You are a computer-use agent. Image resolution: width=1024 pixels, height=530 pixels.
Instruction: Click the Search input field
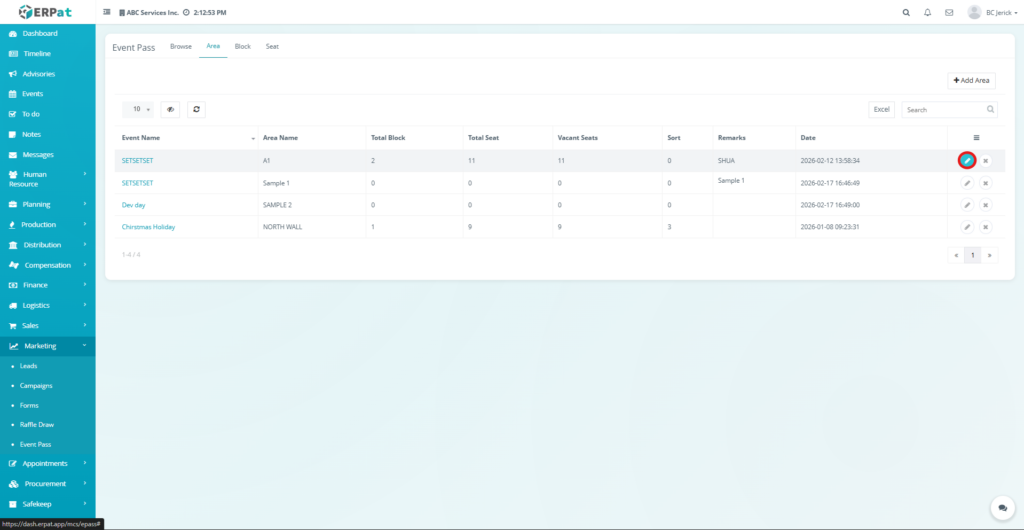943,109
